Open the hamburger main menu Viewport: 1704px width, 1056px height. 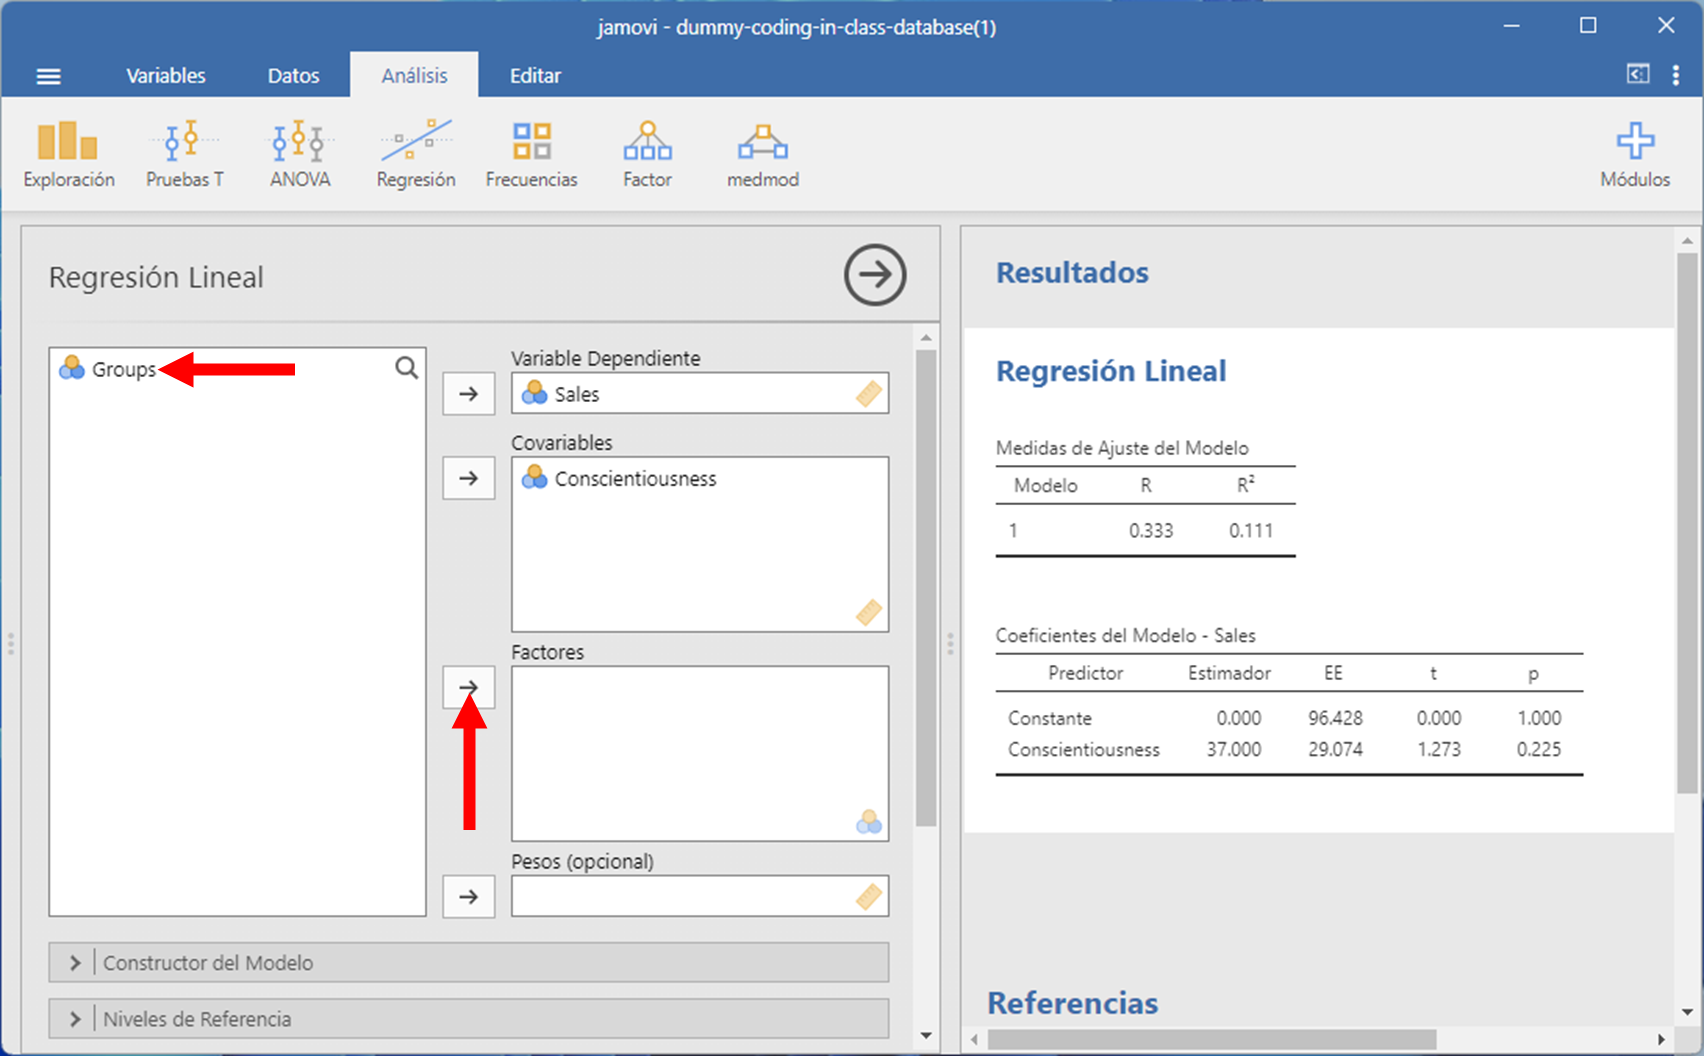click(48, 76)
